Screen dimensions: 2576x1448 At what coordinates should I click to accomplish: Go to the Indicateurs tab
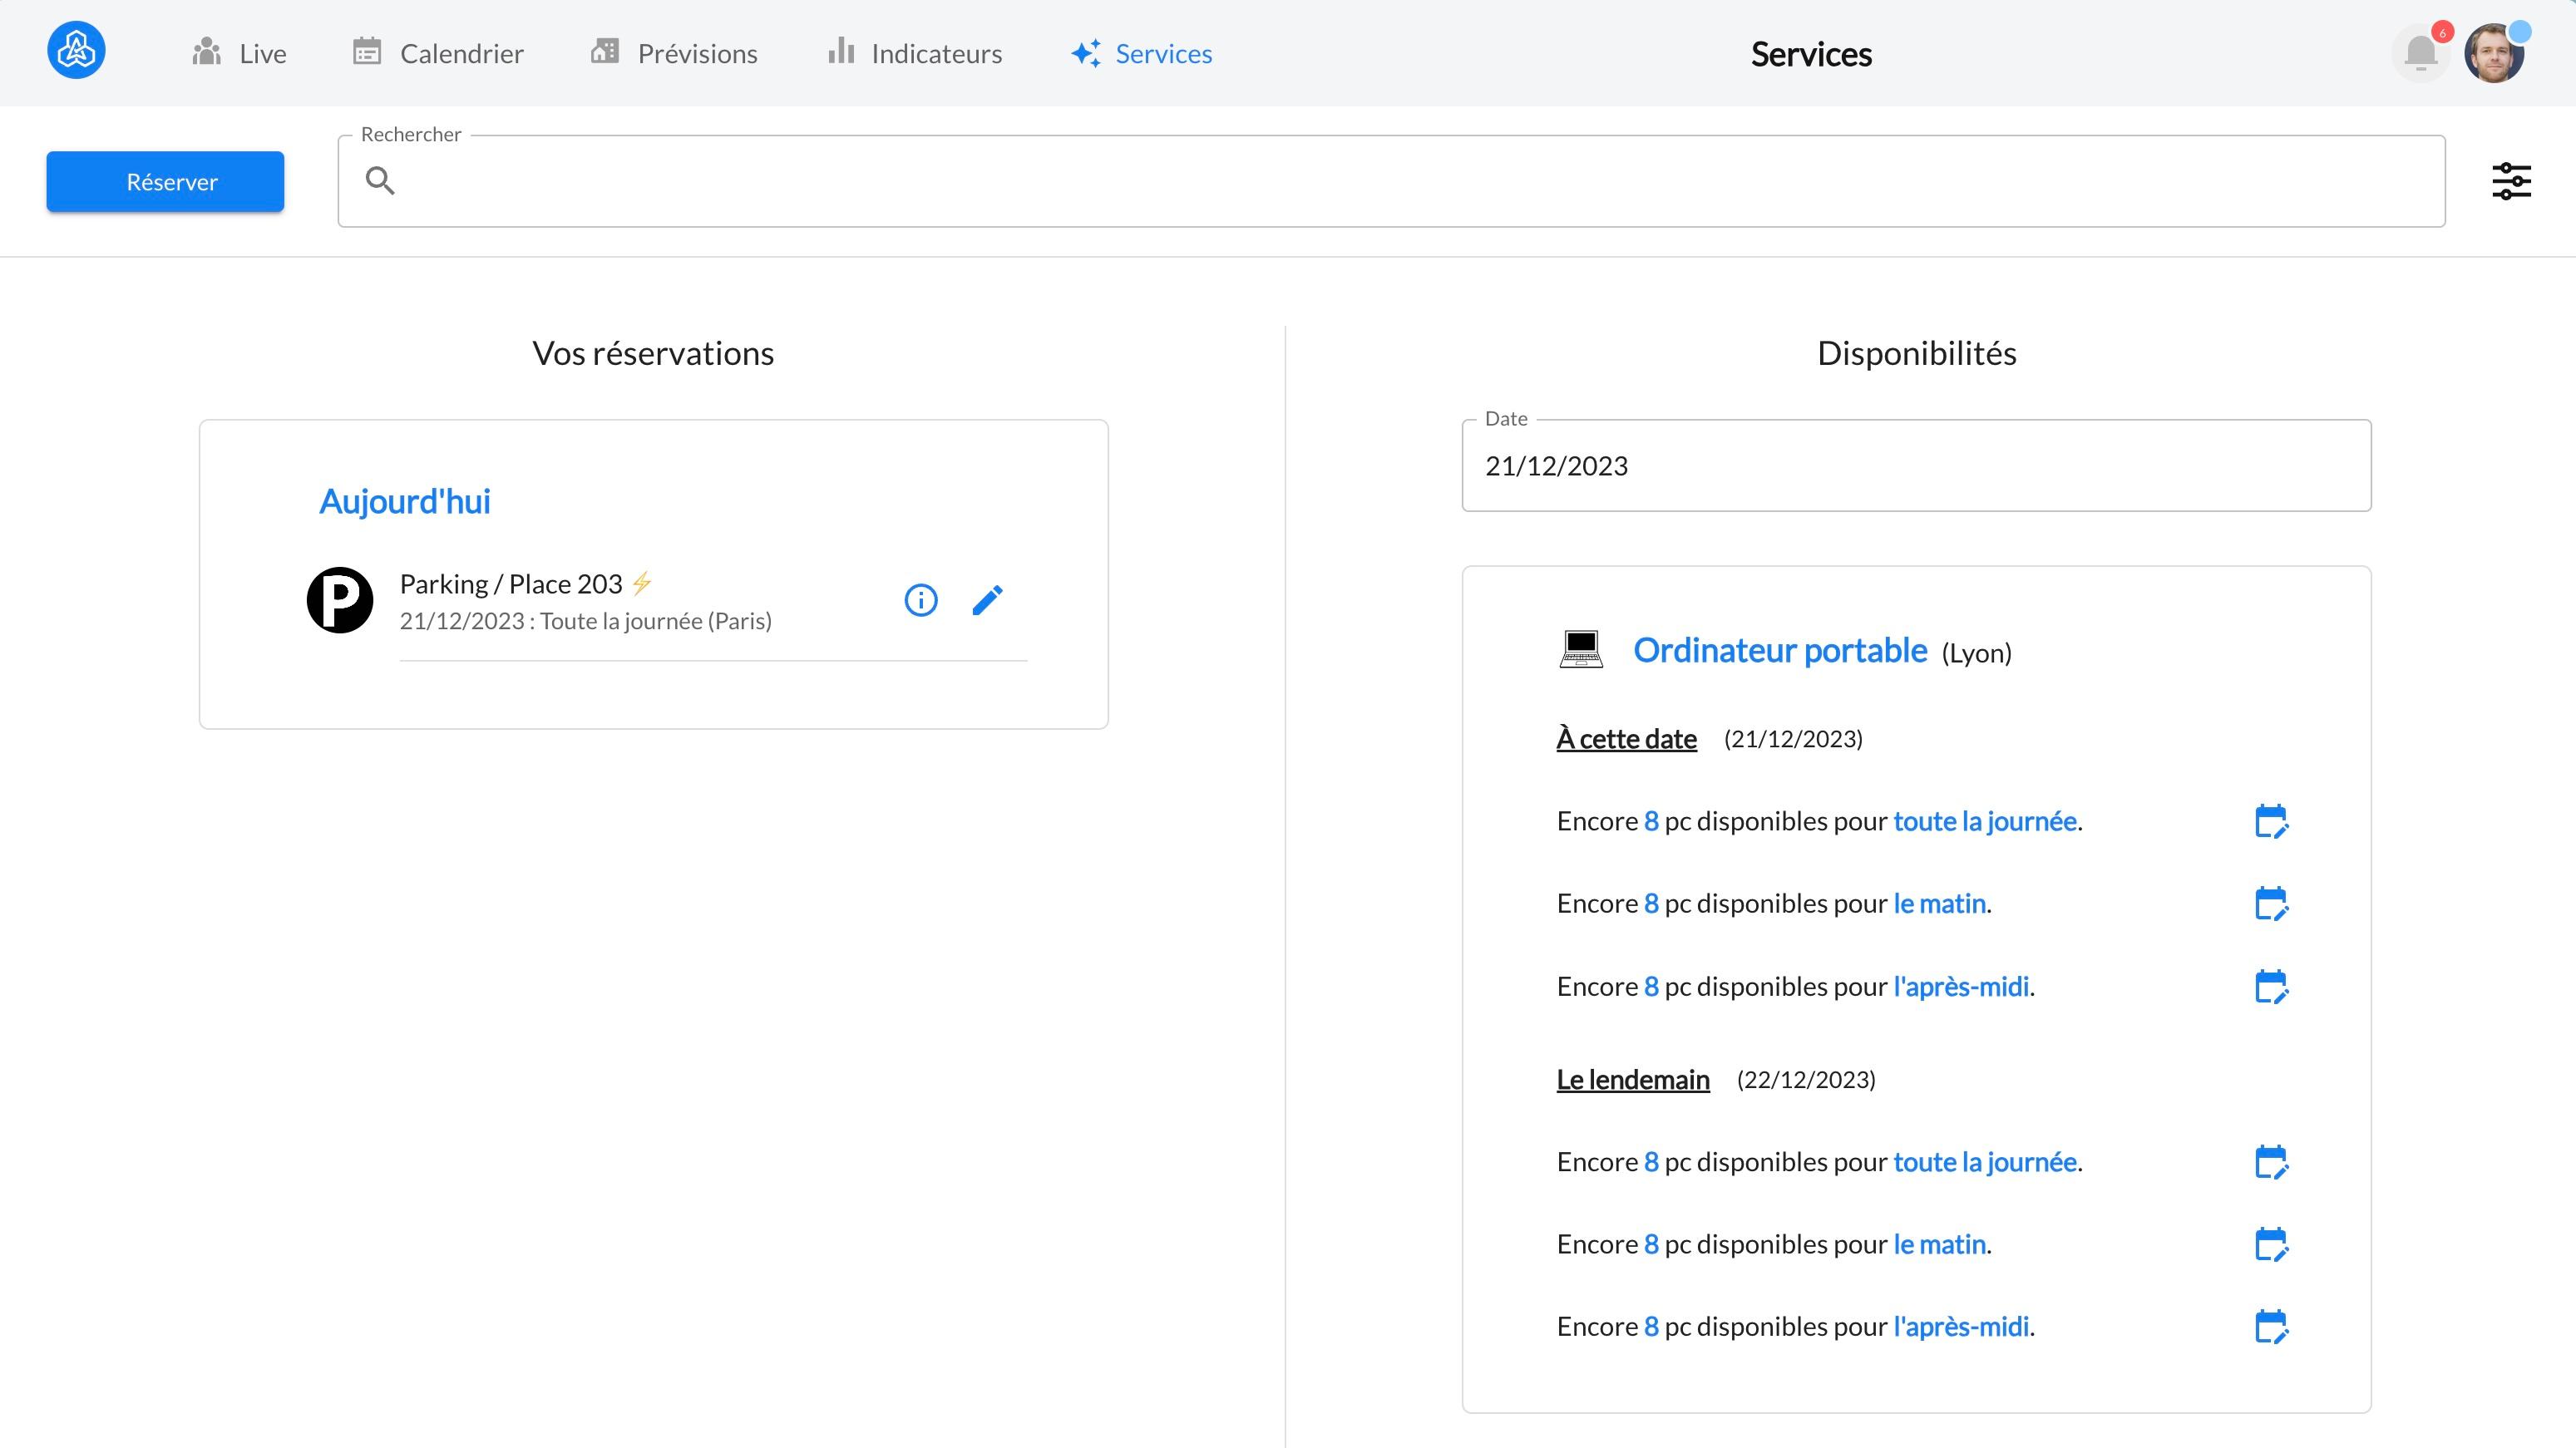(x=915, y=53)
